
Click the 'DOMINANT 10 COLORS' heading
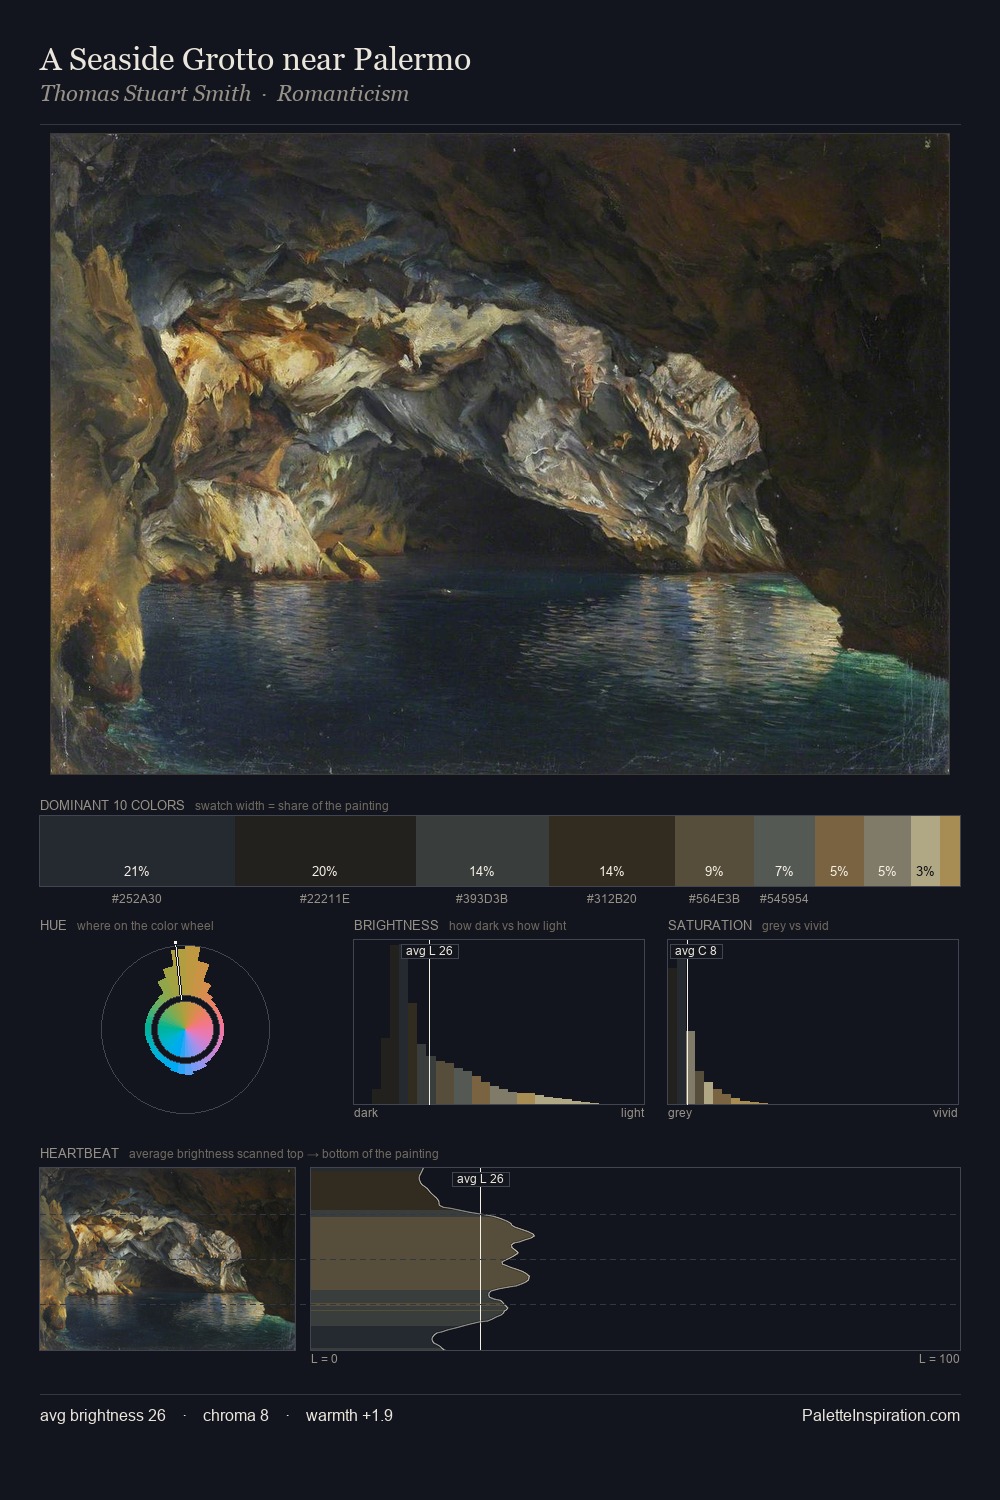pos(112,805)
